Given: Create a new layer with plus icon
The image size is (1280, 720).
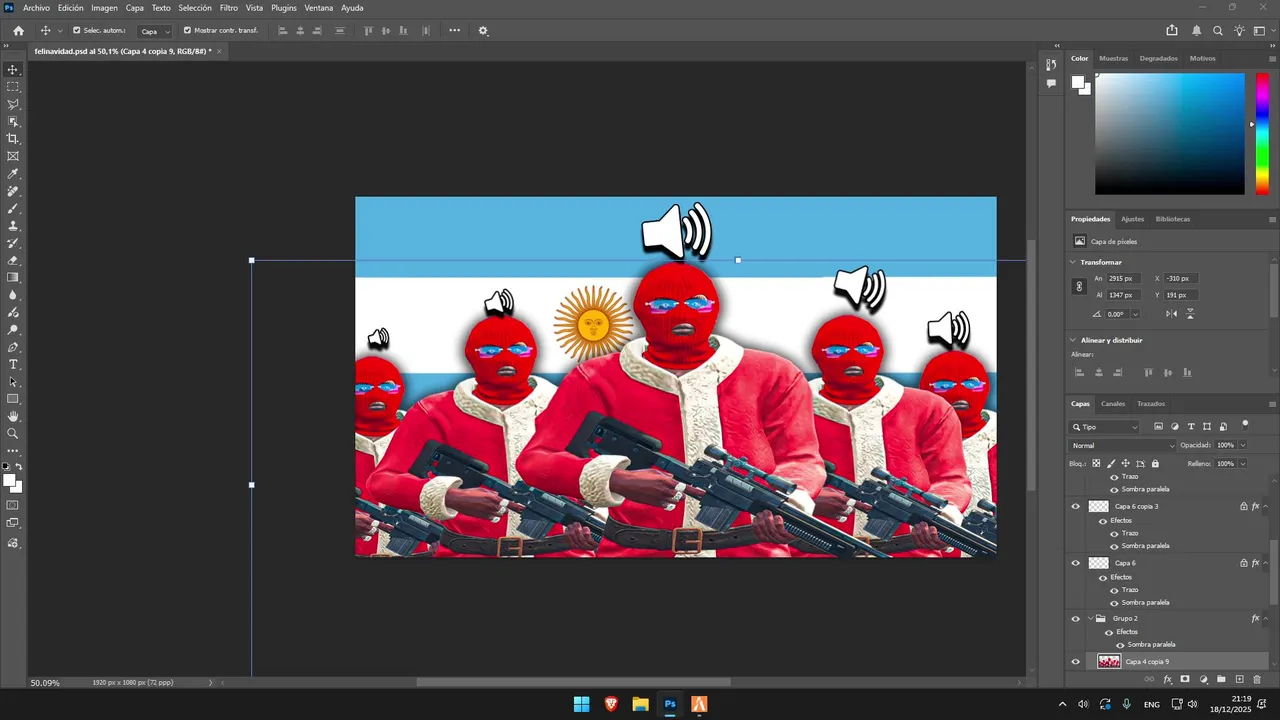Looking at the screenshot, I should (1239, 679).
